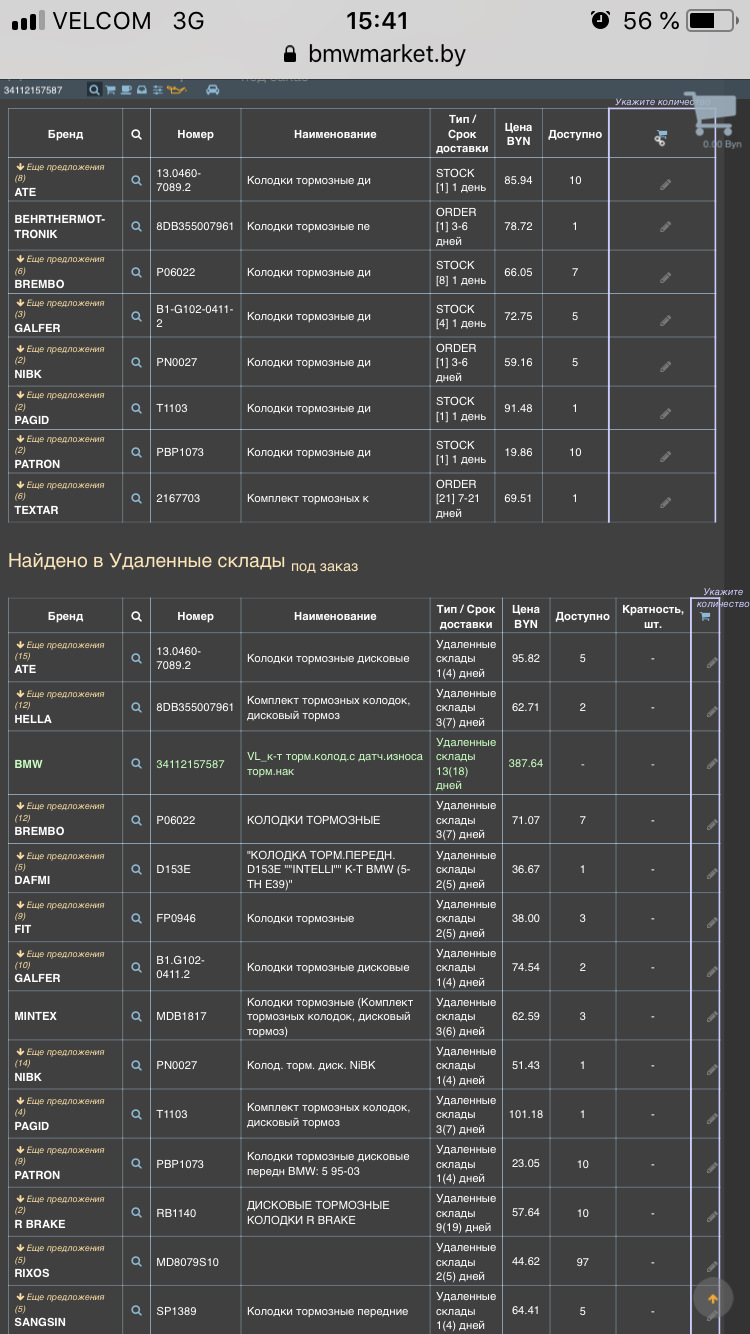Click magnifier for MINTEX MDB1817 row

137,1017
